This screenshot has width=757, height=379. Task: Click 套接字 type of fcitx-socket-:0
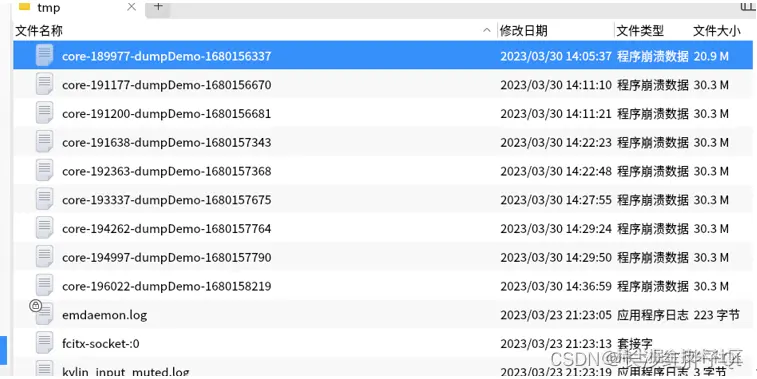coord(635,343)
